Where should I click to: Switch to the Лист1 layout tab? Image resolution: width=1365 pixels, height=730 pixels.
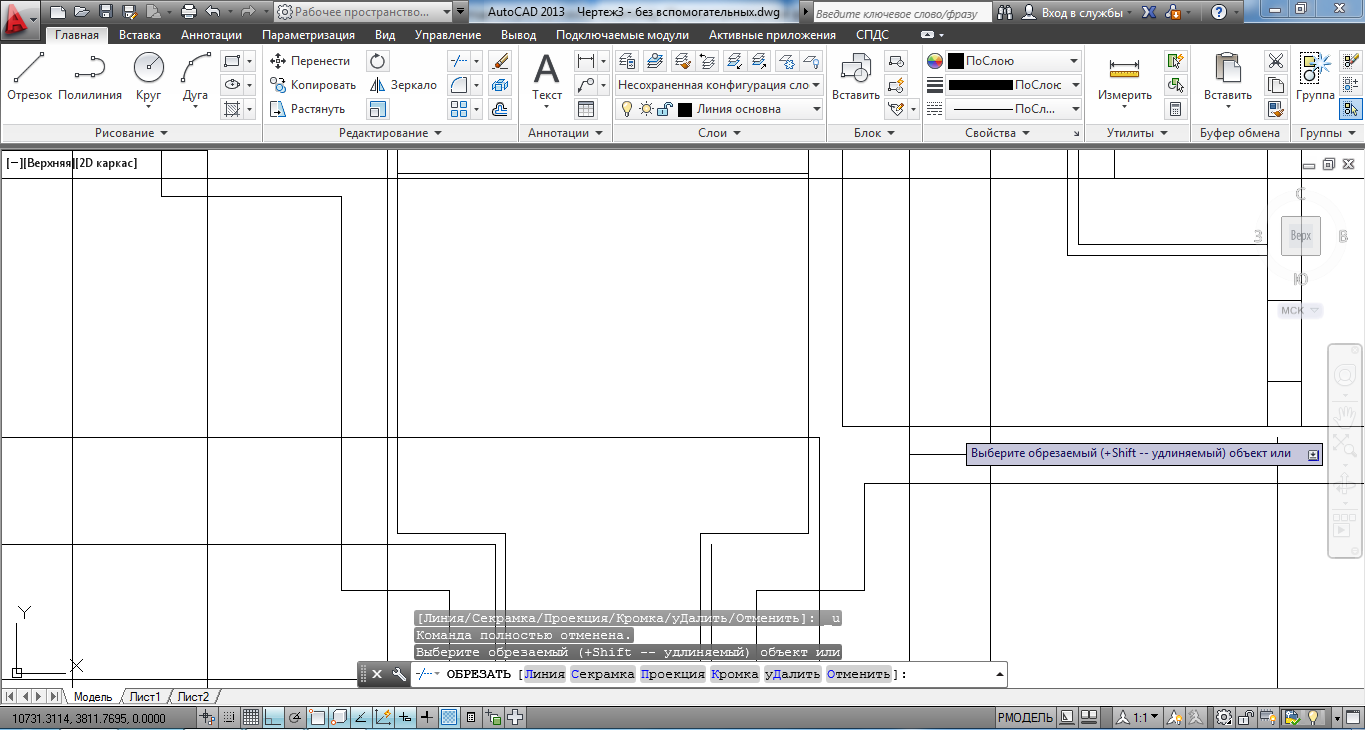click(145, 697)
